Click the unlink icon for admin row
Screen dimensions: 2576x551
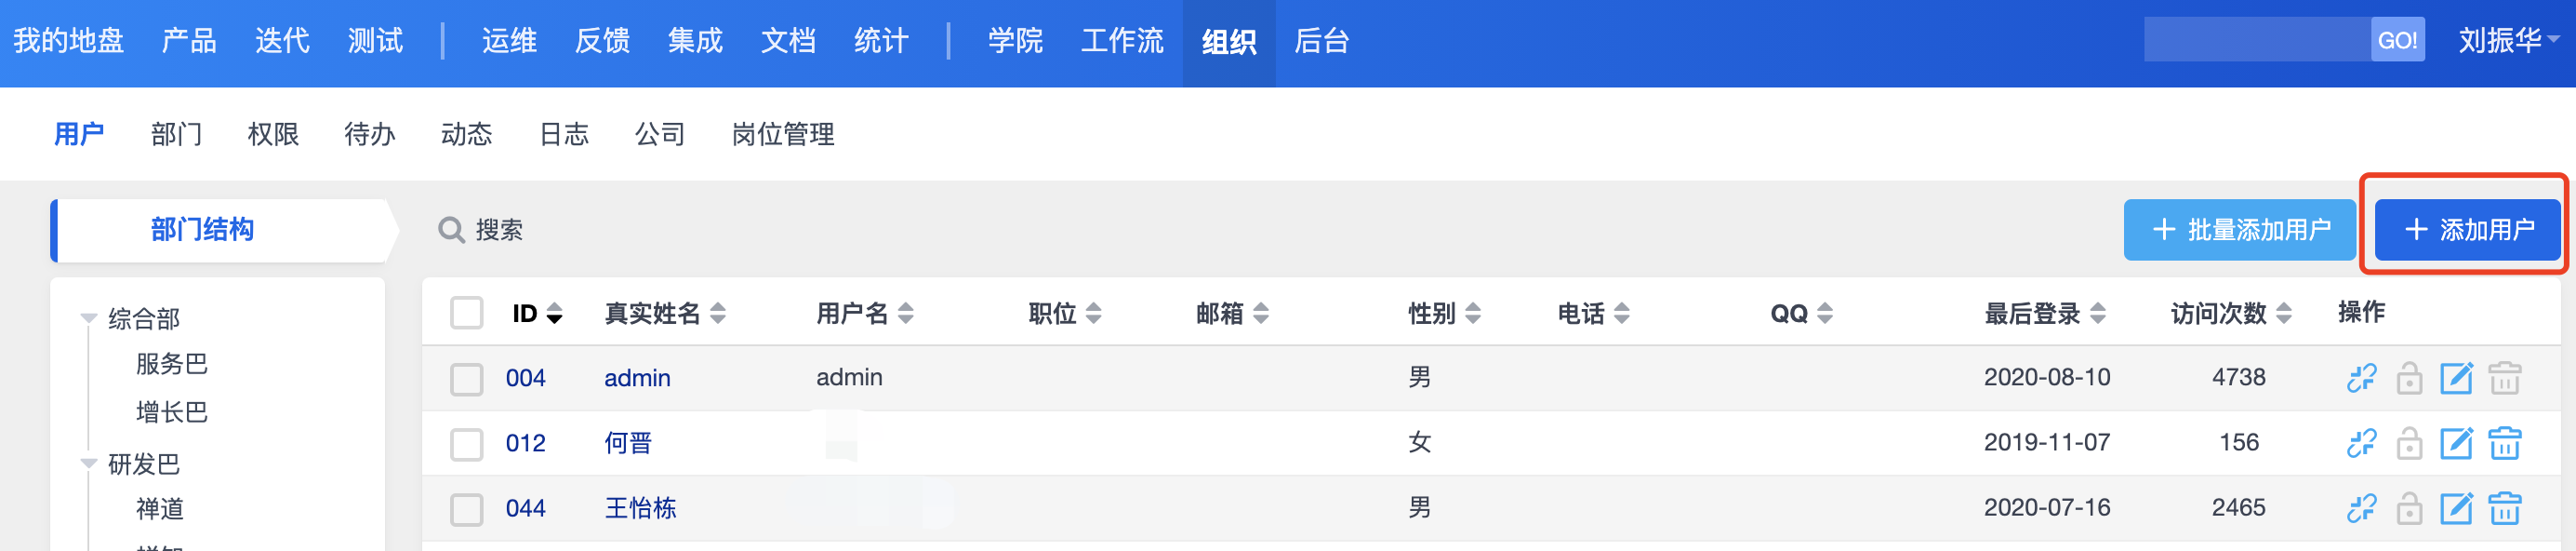(x=2361, y=378)
